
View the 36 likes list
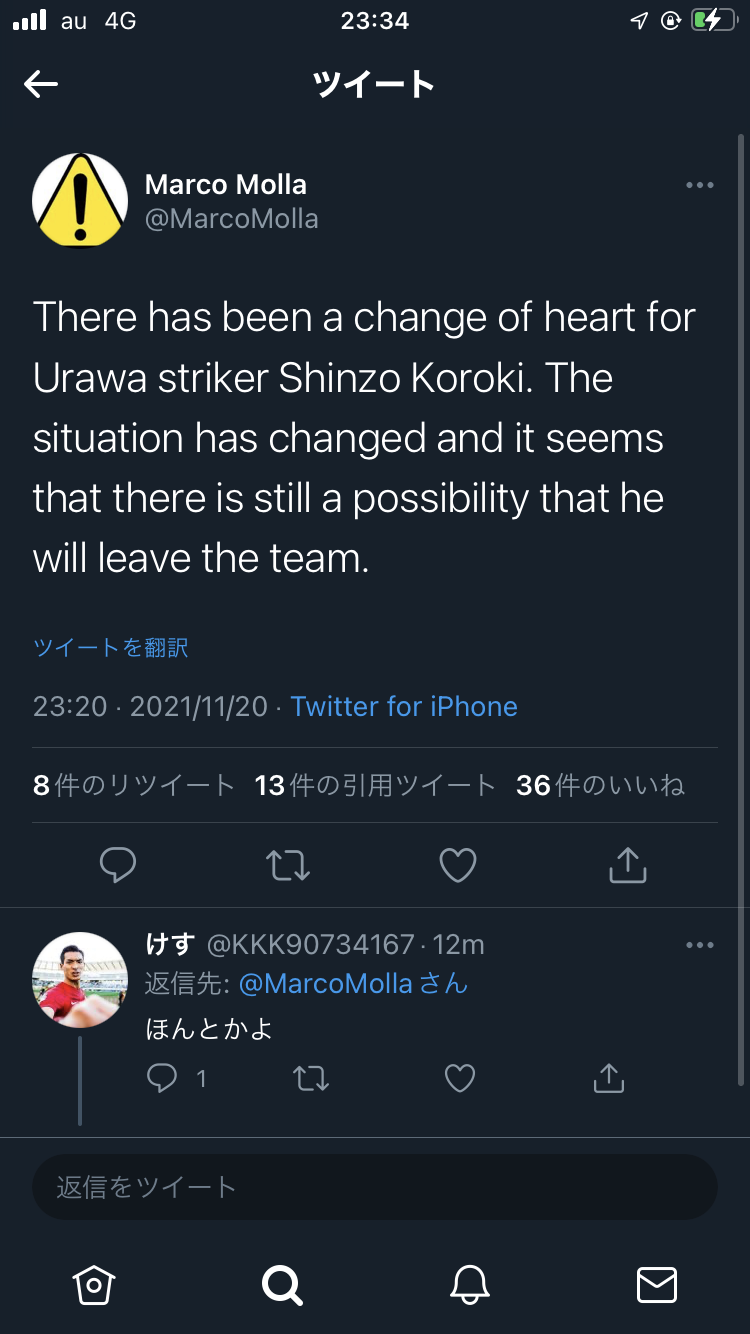(x=600, y=786)
